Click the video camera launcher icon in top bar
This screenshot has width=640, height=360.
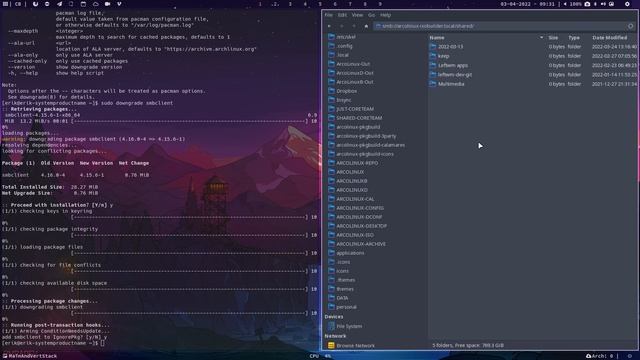(x=107, y=4)
